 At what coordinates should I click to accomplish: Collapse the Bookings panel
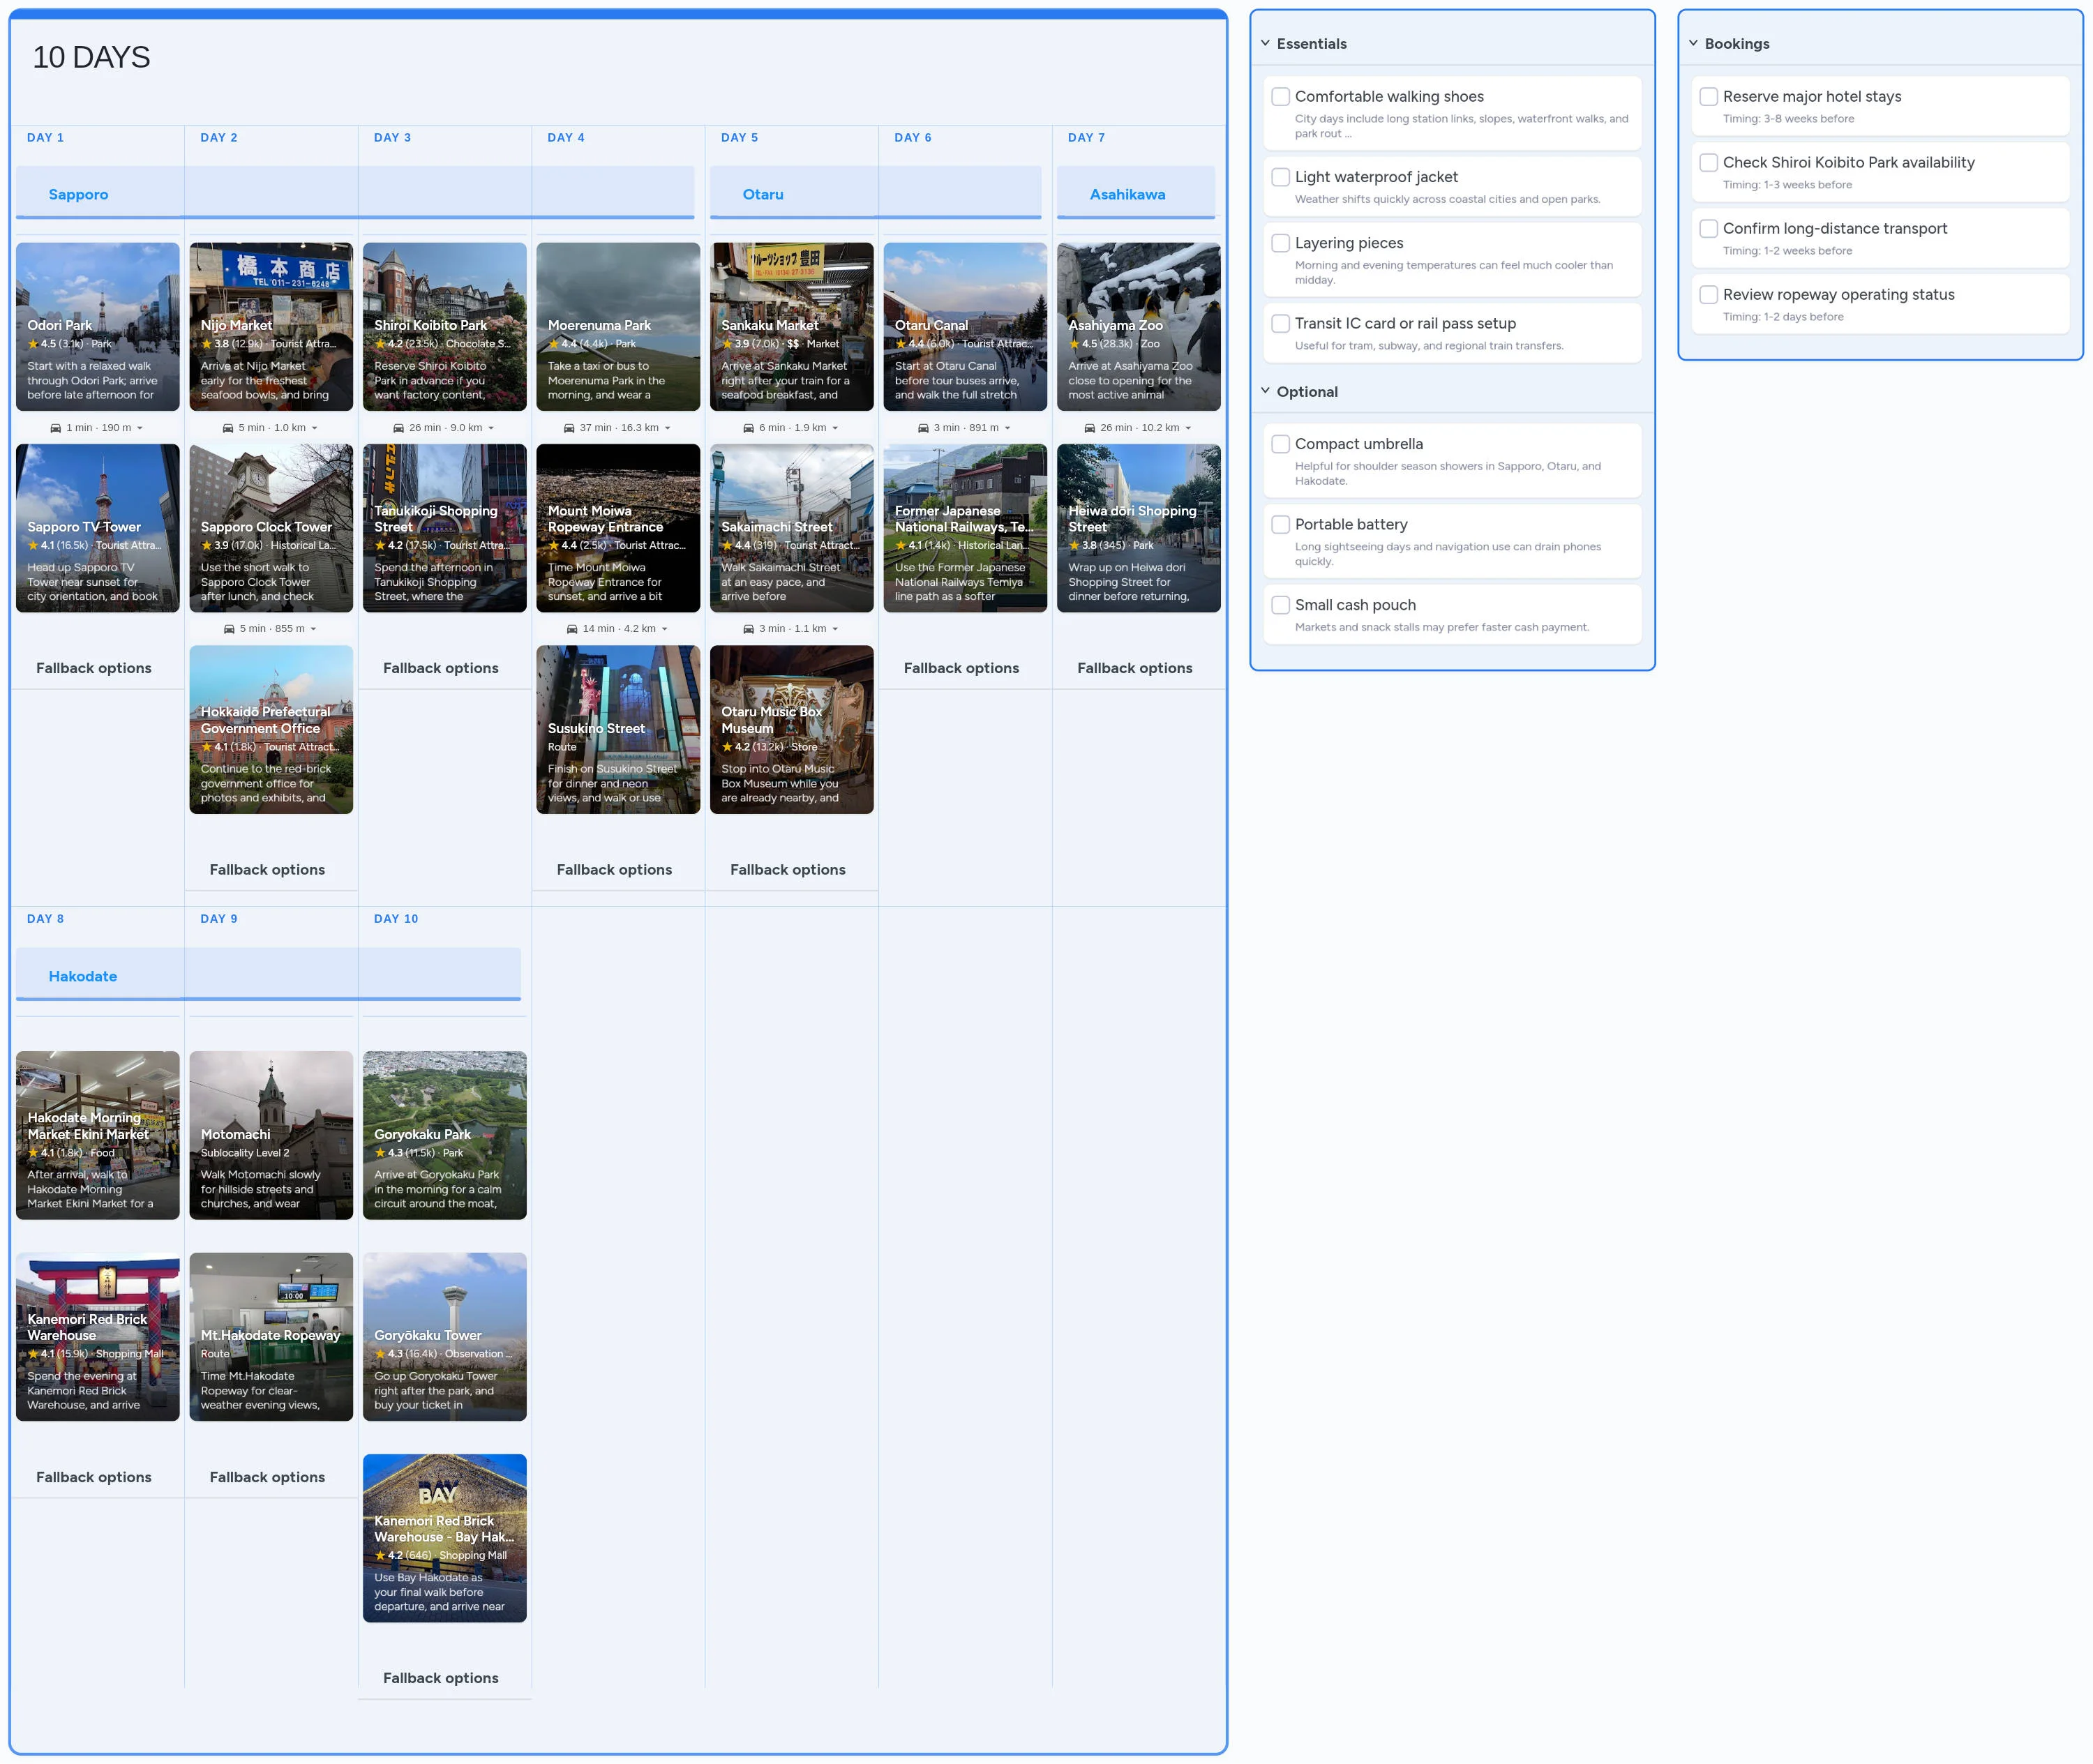[1693, 43]
